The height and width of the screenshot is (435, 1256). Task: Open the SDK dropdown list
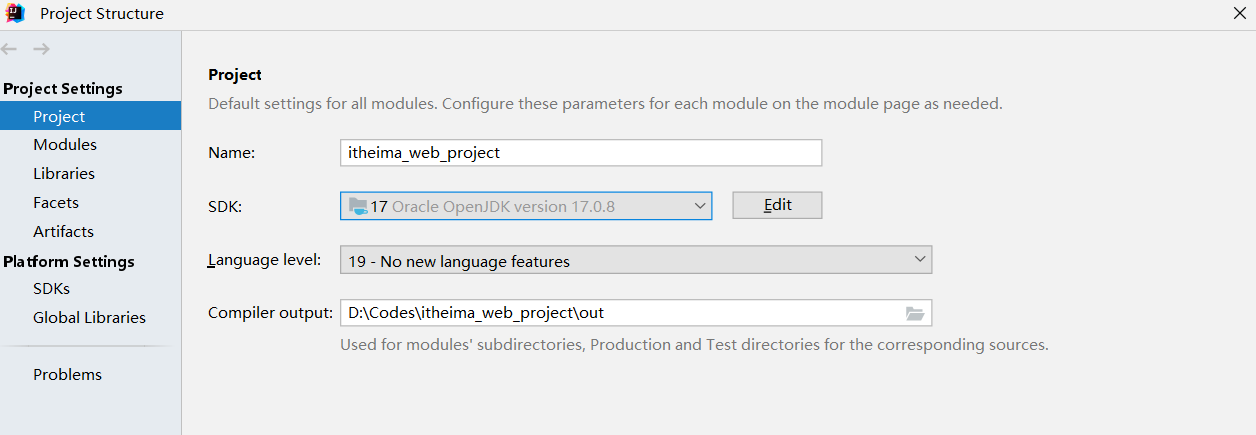pyautogui.click(x=700, y=206)
